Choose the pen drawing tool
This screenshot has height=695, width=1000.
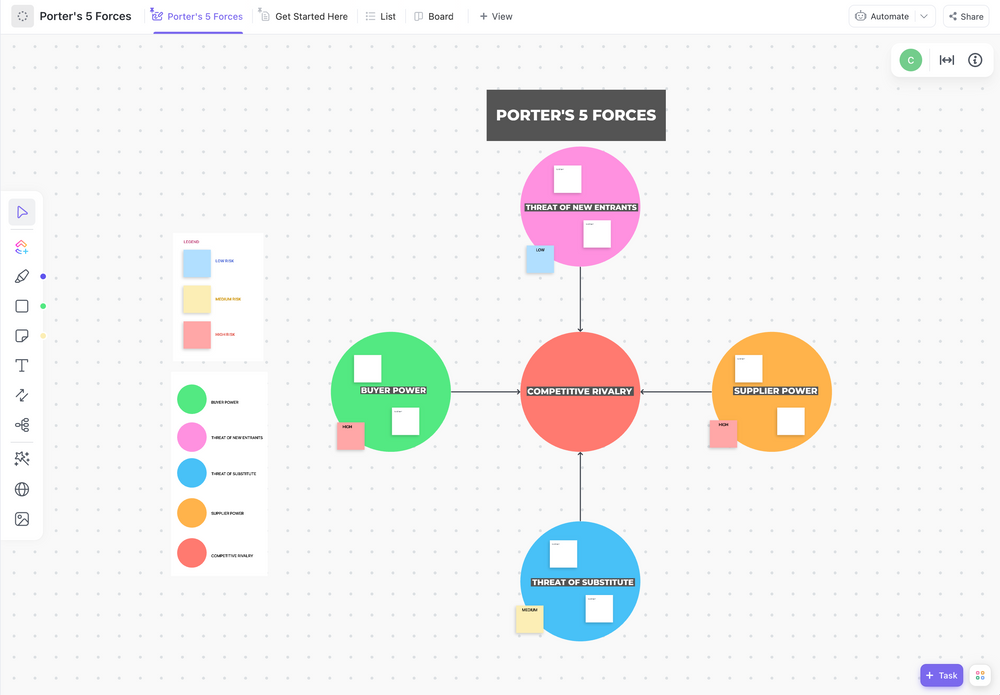(22, 276)
